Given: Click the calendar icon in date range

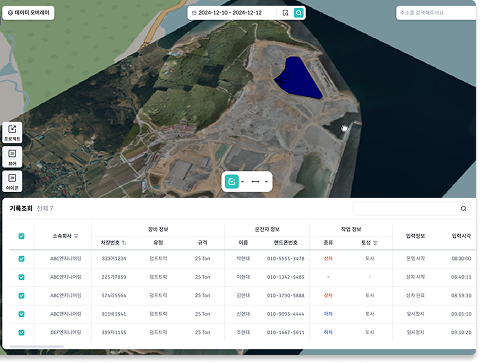Looking at the screenshot, I should coord(194,13).
